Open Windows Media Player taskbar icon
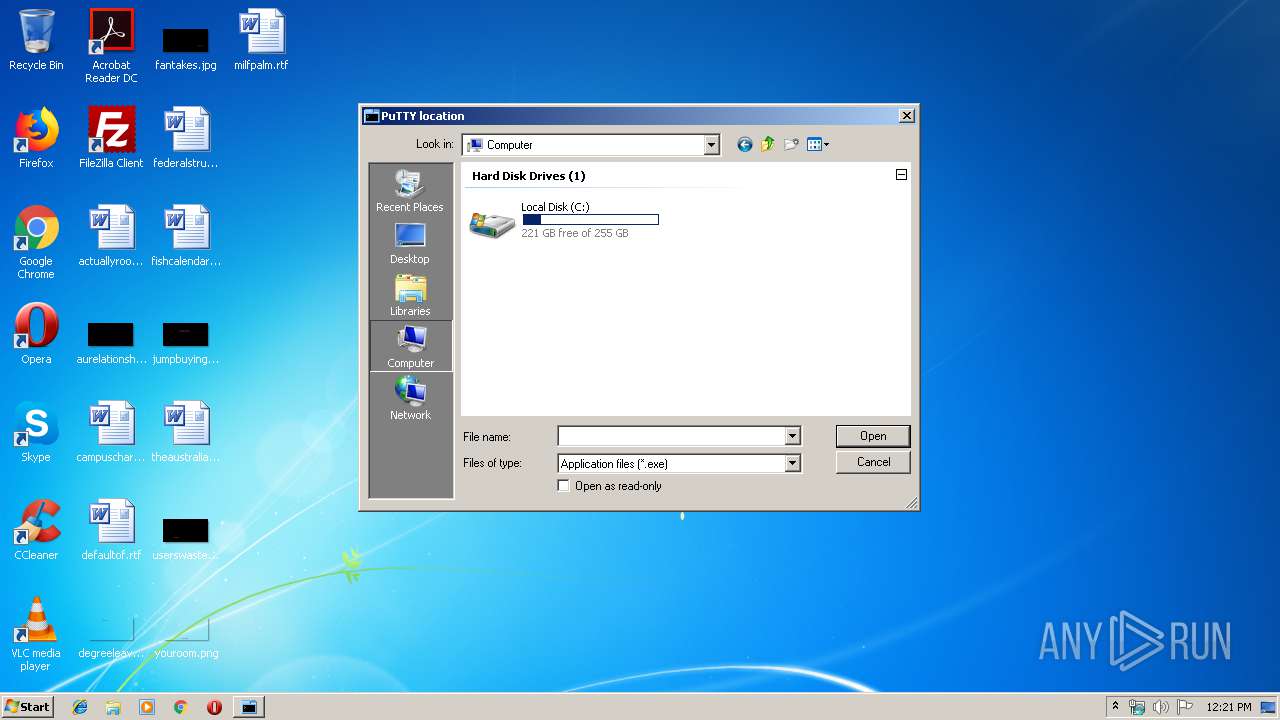 coord(147,707)
